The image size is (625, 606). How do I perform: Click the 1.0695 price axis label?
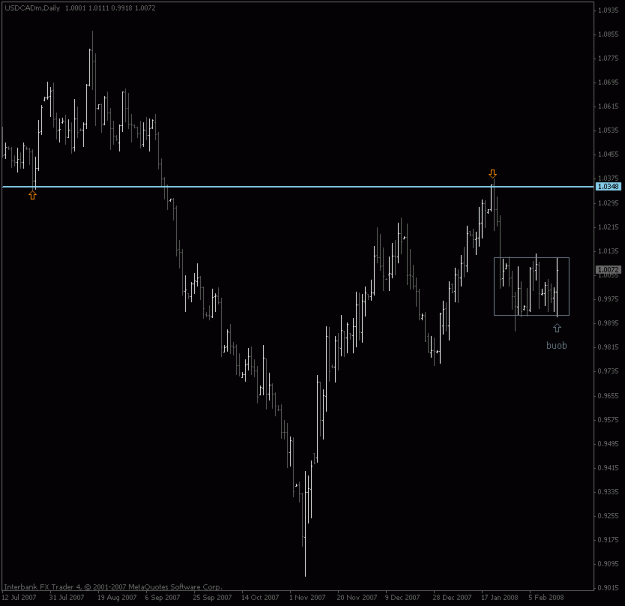tap(608, 82)
